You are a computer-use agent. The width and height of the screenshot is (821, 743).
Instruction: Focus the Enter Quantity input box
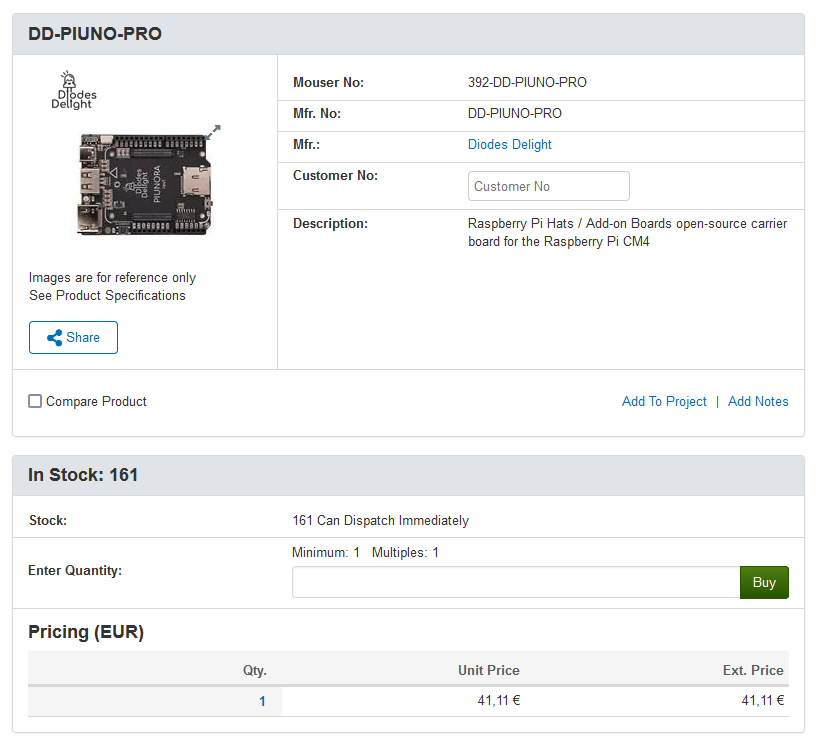pos(516,582)
